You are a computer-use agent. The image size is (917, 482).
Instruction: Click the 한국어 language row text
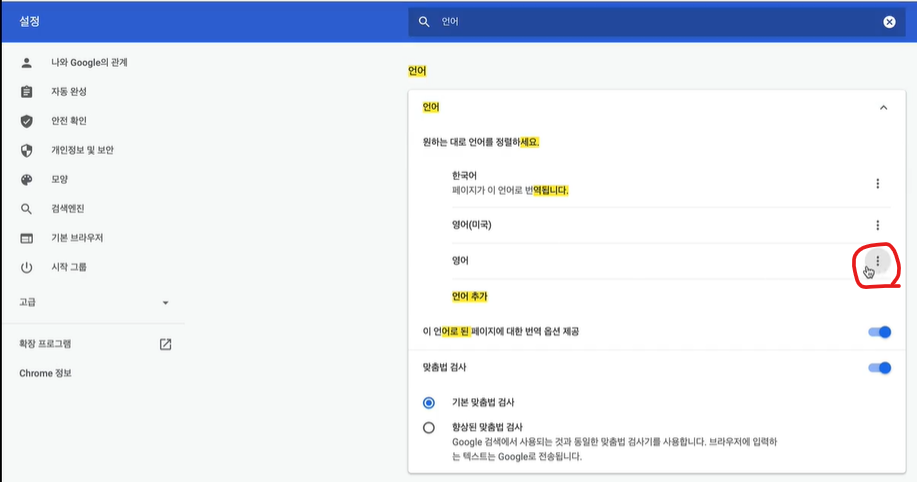coord(464,175)
